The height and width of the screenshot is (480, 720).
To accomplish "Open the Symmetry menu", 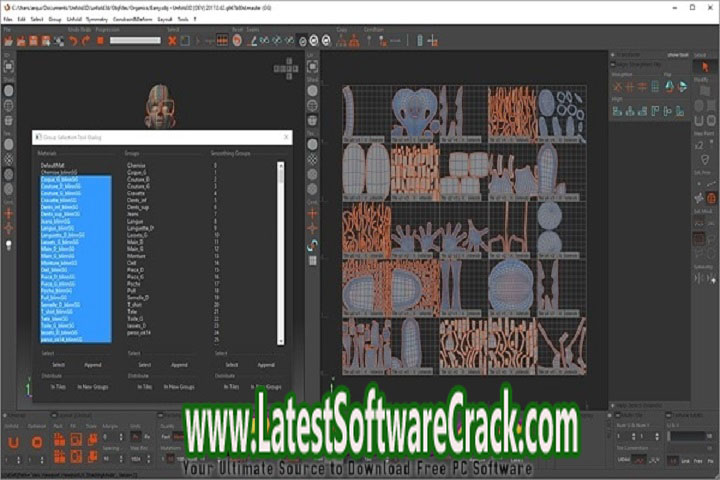I will click(x=98, y=19).
